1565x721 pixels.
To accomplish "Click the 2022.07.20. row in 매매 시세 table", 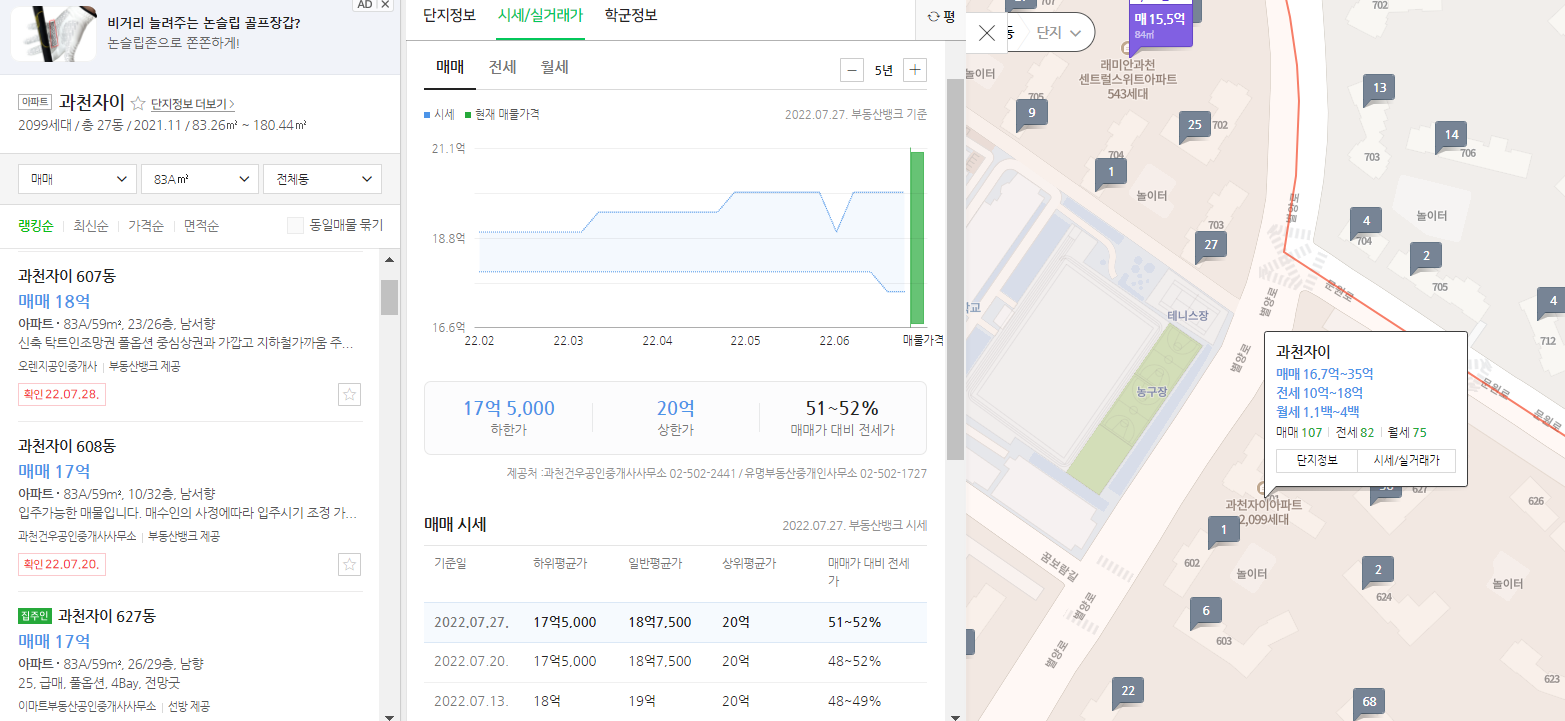I will point(675,662).
